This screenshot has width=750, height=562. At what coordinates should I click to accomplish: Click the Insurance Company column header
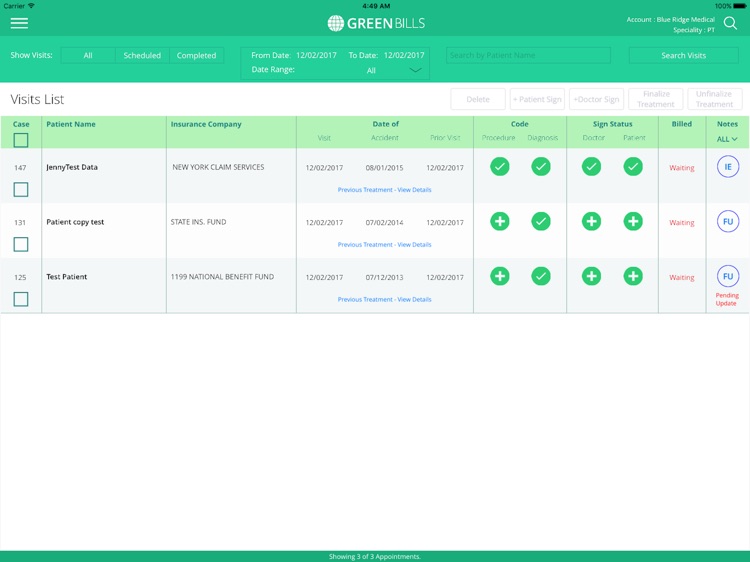pos(206,124)
